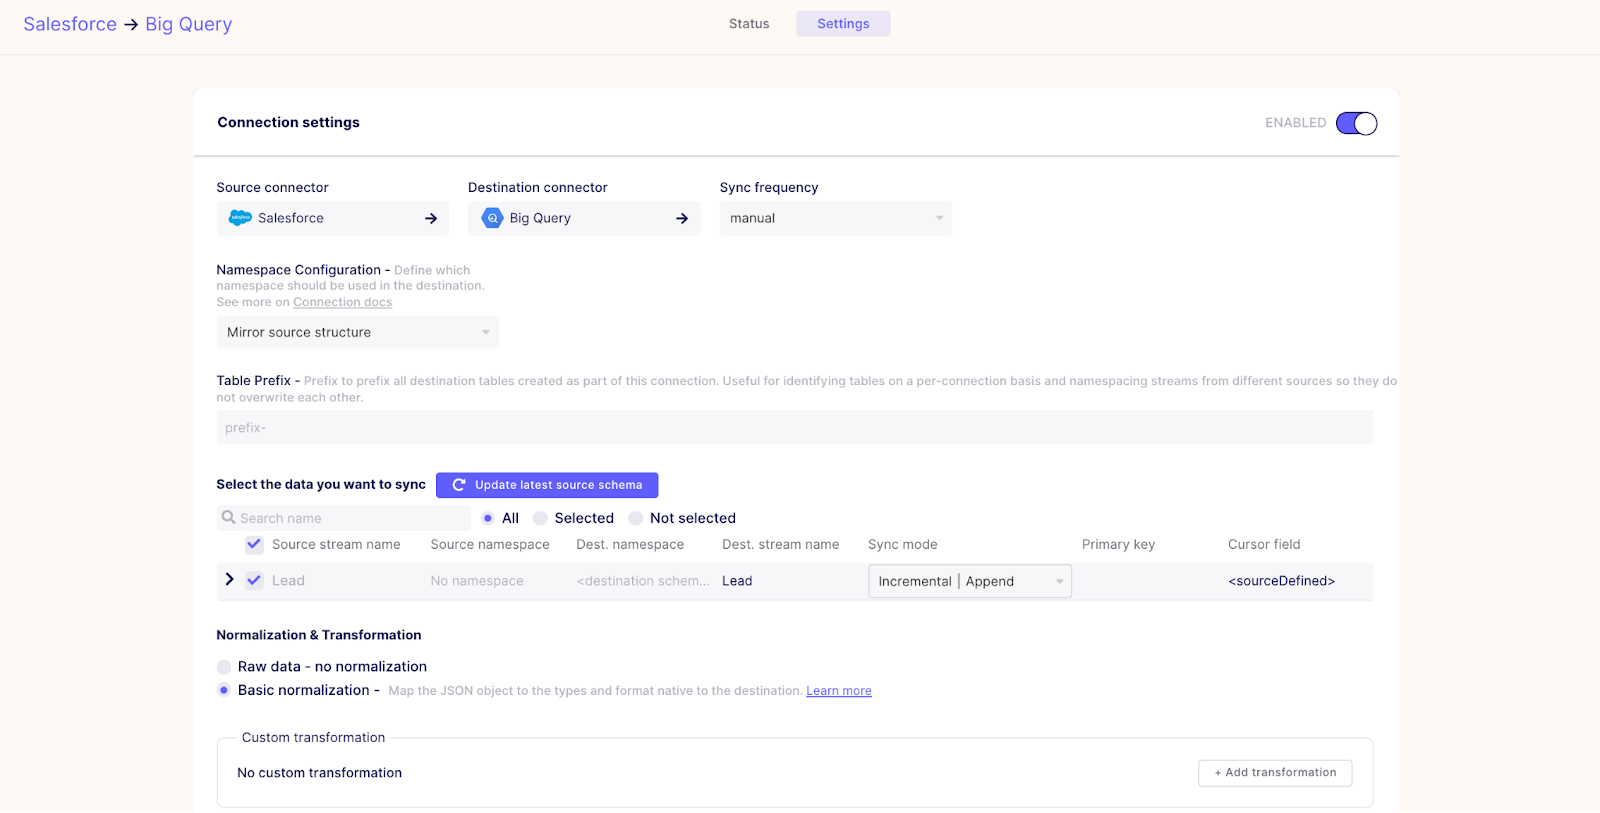Click the Table Prefix input field

point(795,427)
